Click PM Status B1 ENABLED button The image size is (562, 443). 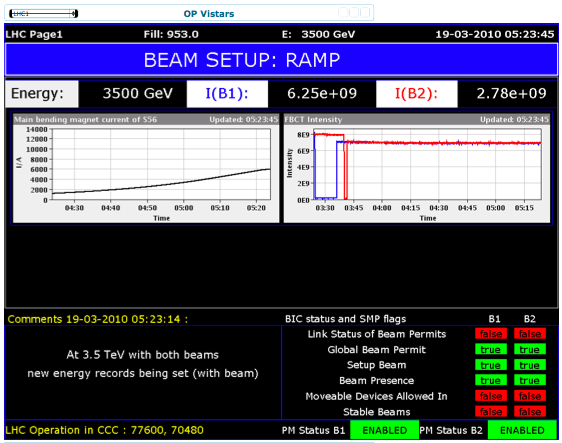pyautogui.click(x=384, y=430)
